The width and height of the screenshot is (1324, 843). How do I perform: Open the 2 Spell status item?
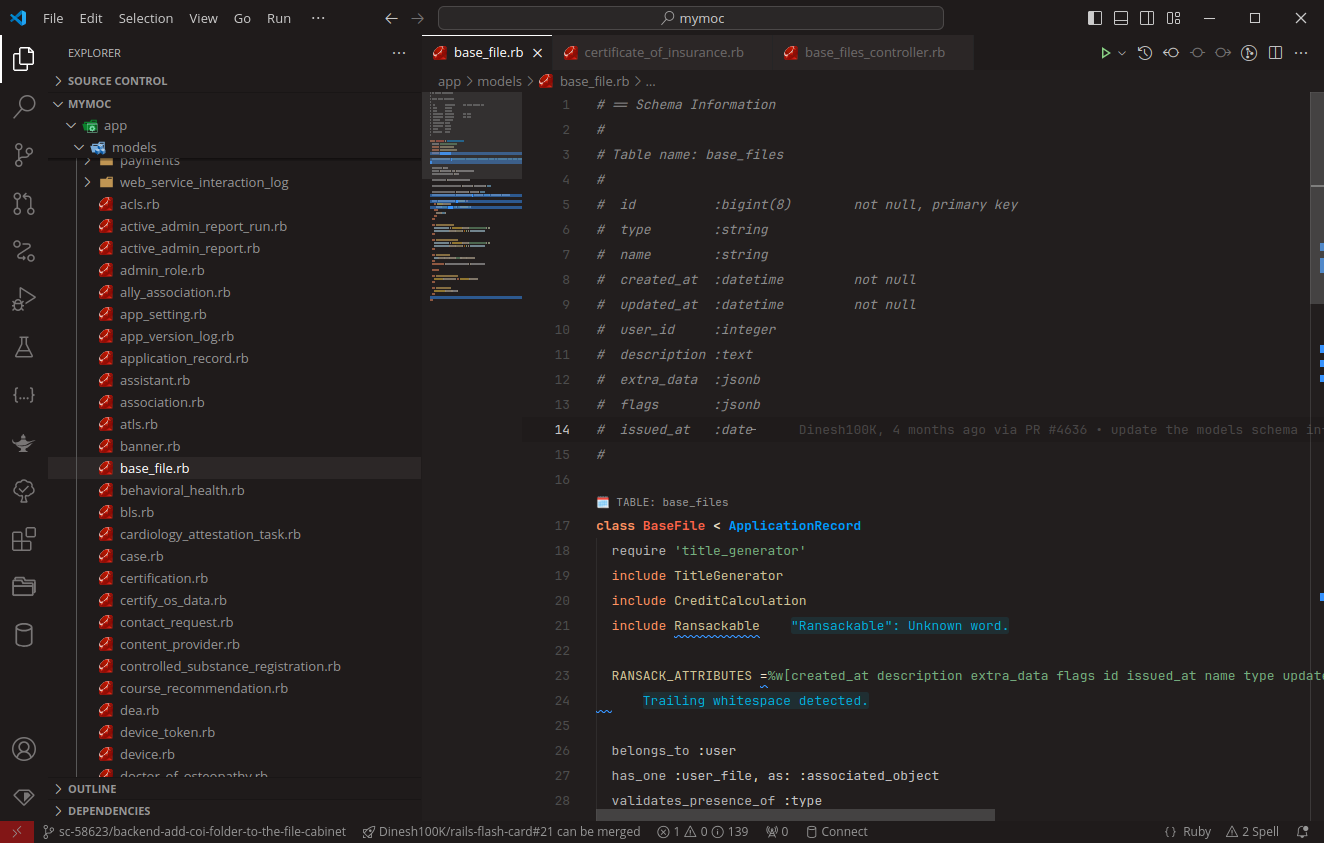coord(1251,832)
